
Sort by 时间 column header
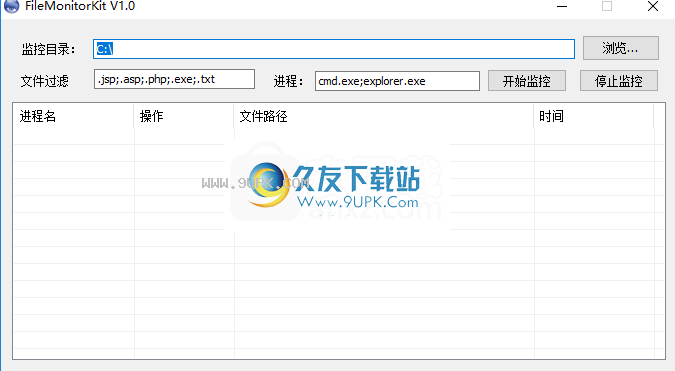point(594,116)
